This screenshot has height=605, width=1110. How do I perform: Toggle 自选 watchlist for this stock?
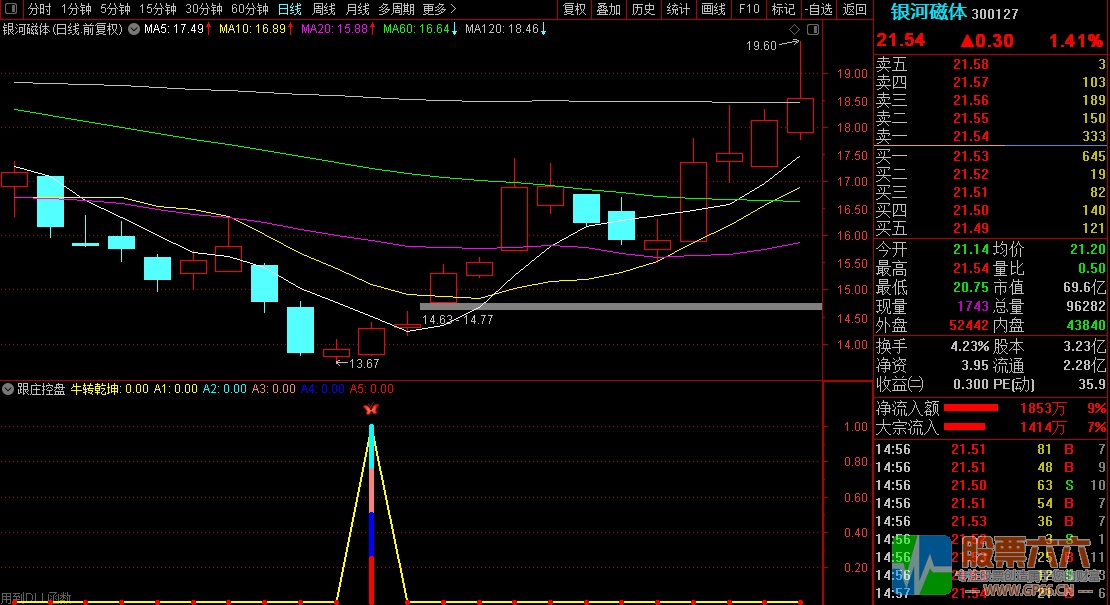click(x=818, y=9)
